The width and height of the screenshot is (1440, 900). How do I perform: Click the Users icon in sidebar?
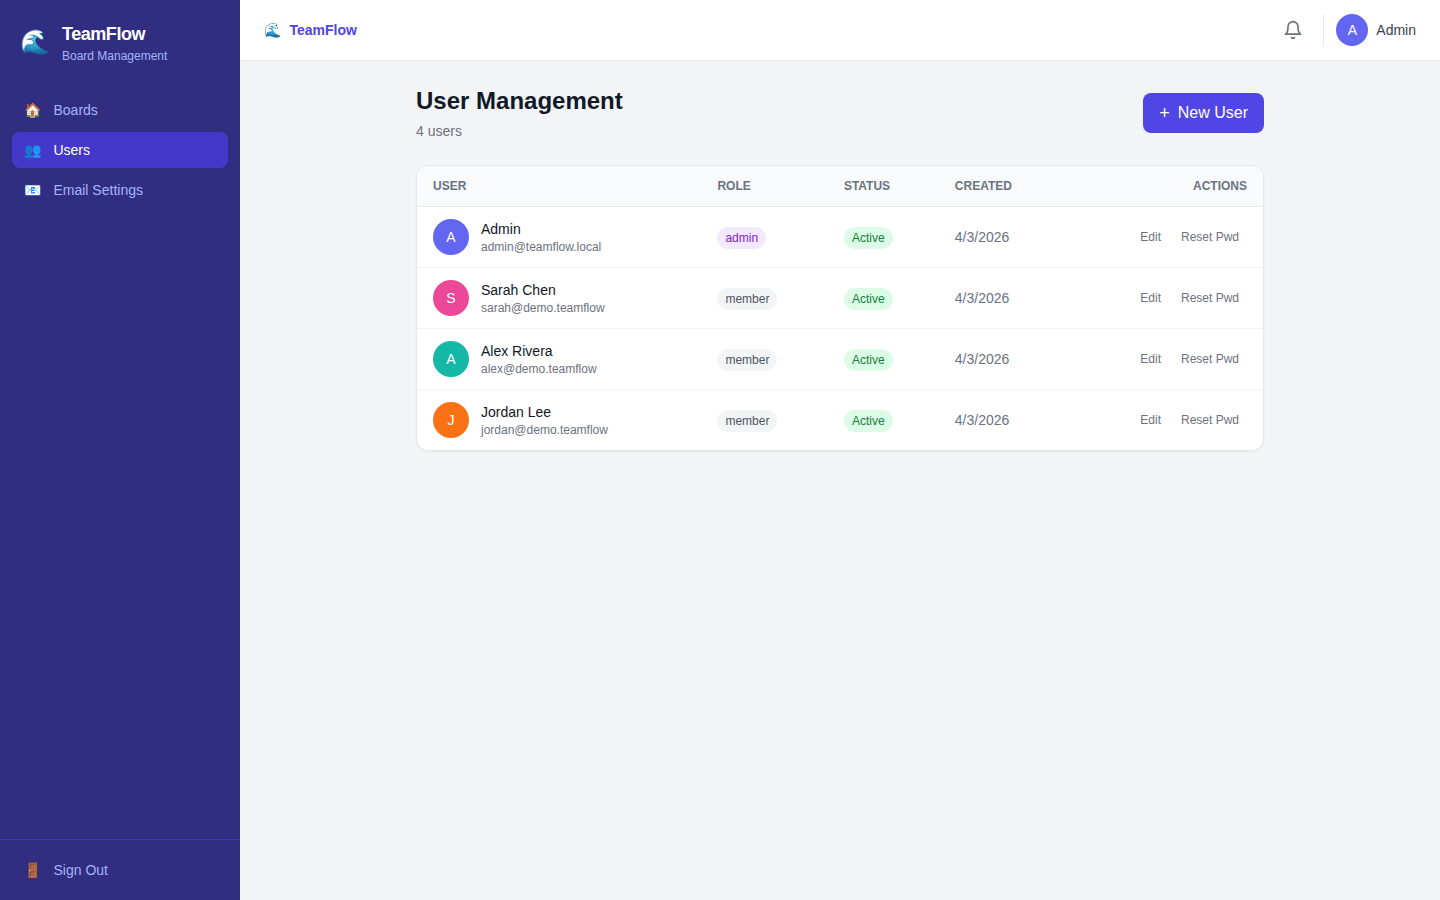33,150
